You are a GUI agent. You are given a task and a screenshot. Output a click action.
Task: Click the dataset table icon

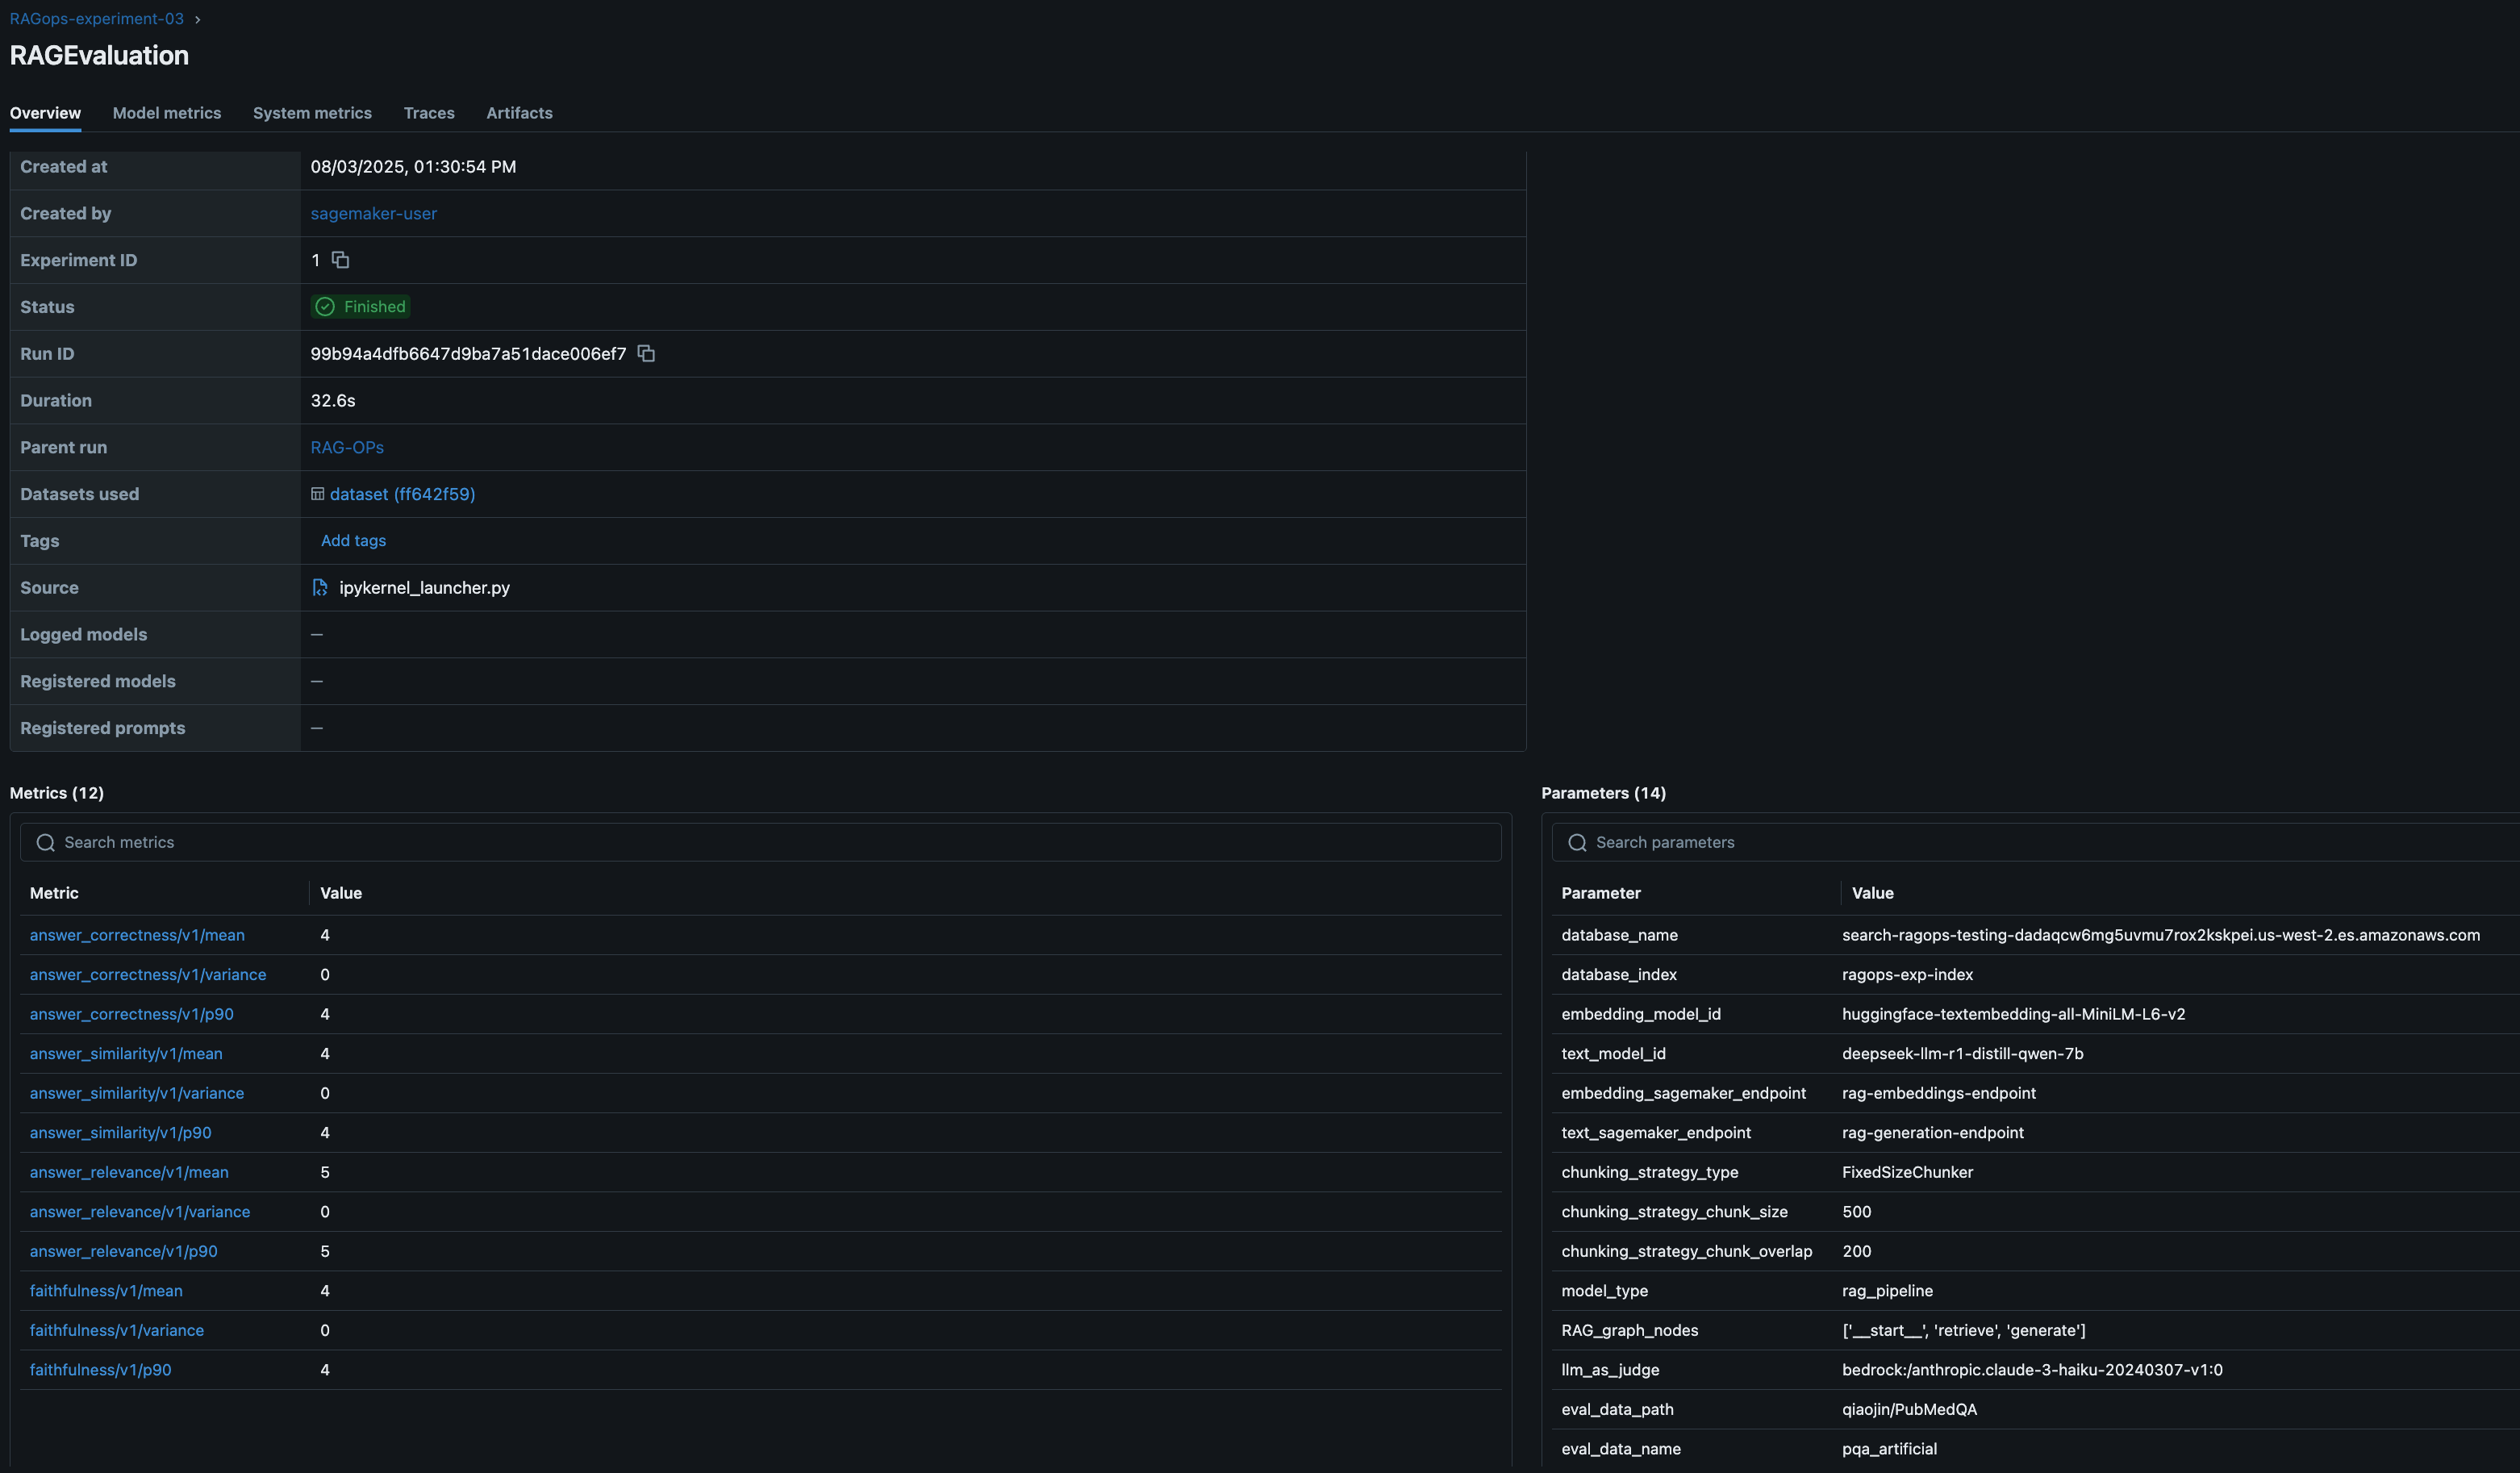(x=317, y=494)
